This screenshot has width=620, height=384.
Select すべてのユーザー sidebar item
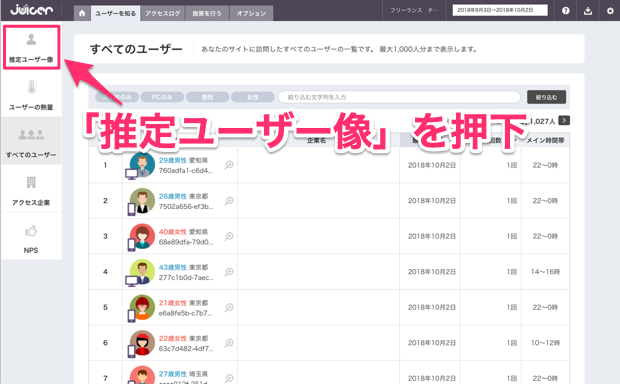(x=31, y=141)
